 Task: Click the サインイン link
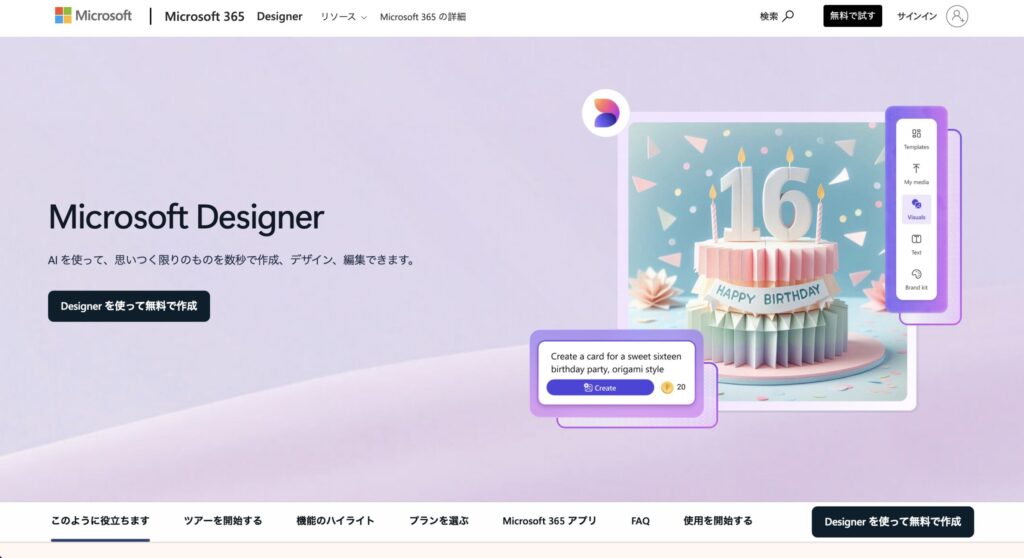916,17
